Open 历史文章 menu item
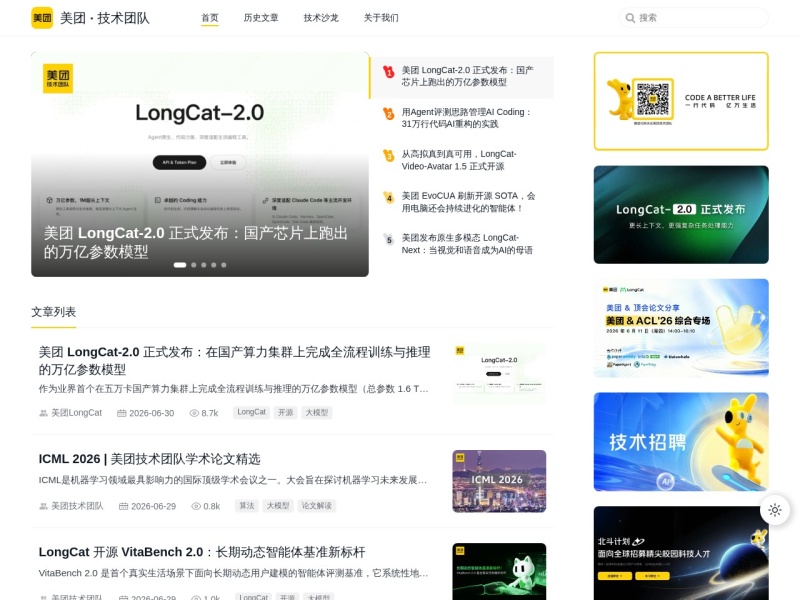 [261, 18]
